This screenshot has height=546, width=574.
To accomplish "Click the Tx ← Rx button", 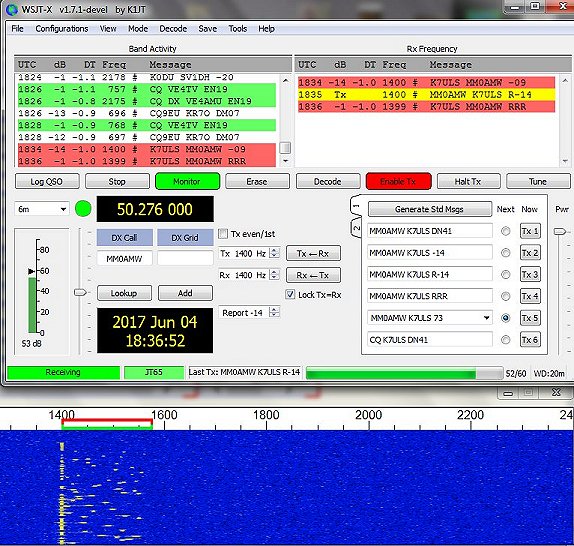I will point(313,254).
